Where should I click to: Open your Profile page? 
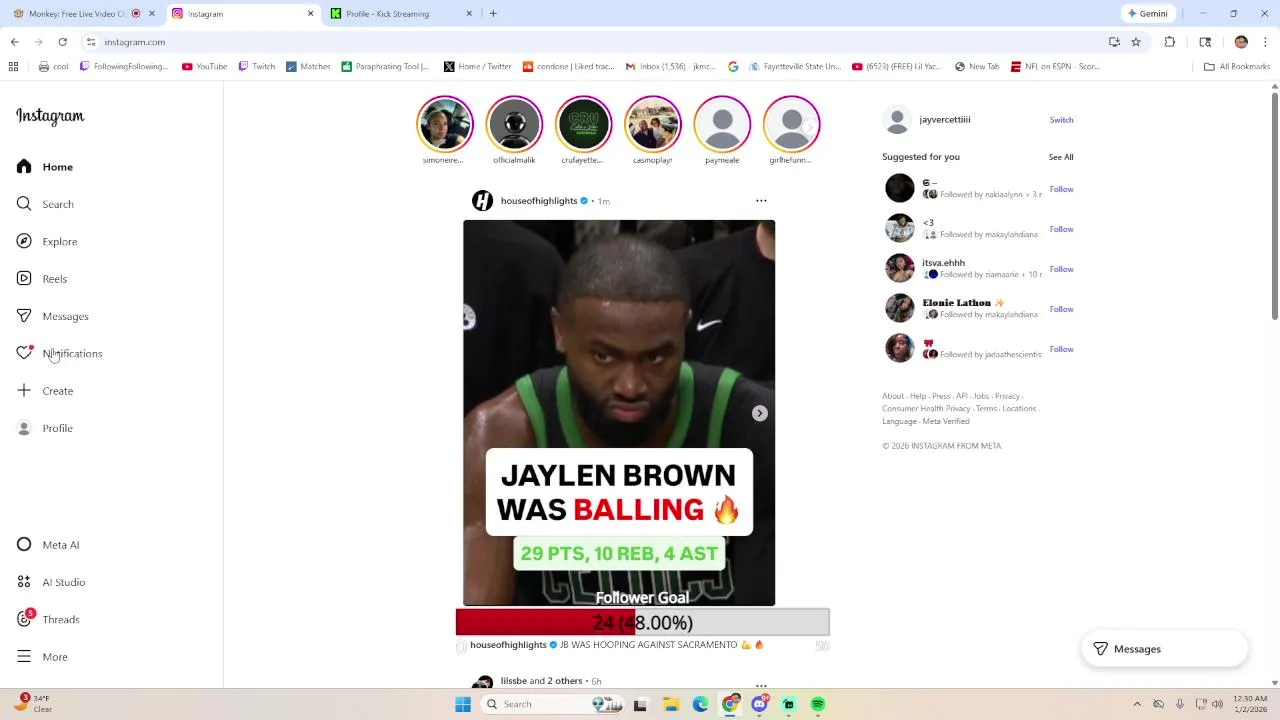point(45,428)
